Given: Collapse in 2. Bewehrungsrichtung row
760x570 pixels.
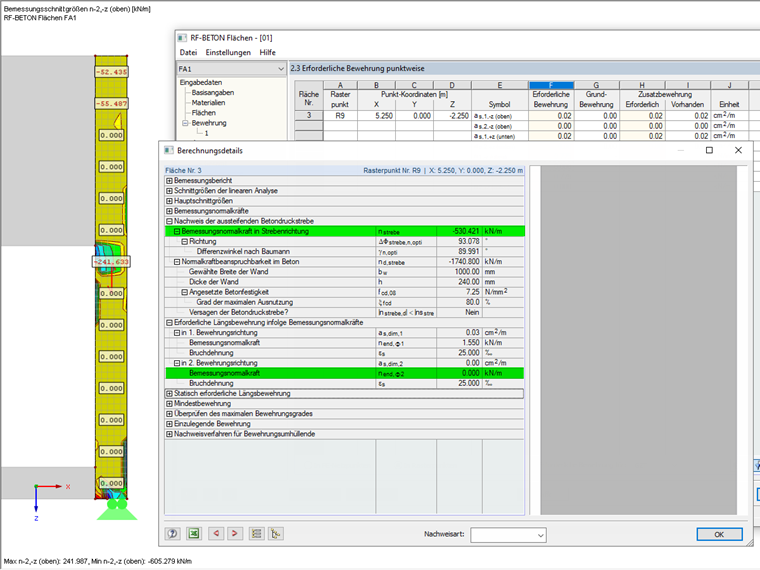Looking at the screenshot, I should 177,363.
